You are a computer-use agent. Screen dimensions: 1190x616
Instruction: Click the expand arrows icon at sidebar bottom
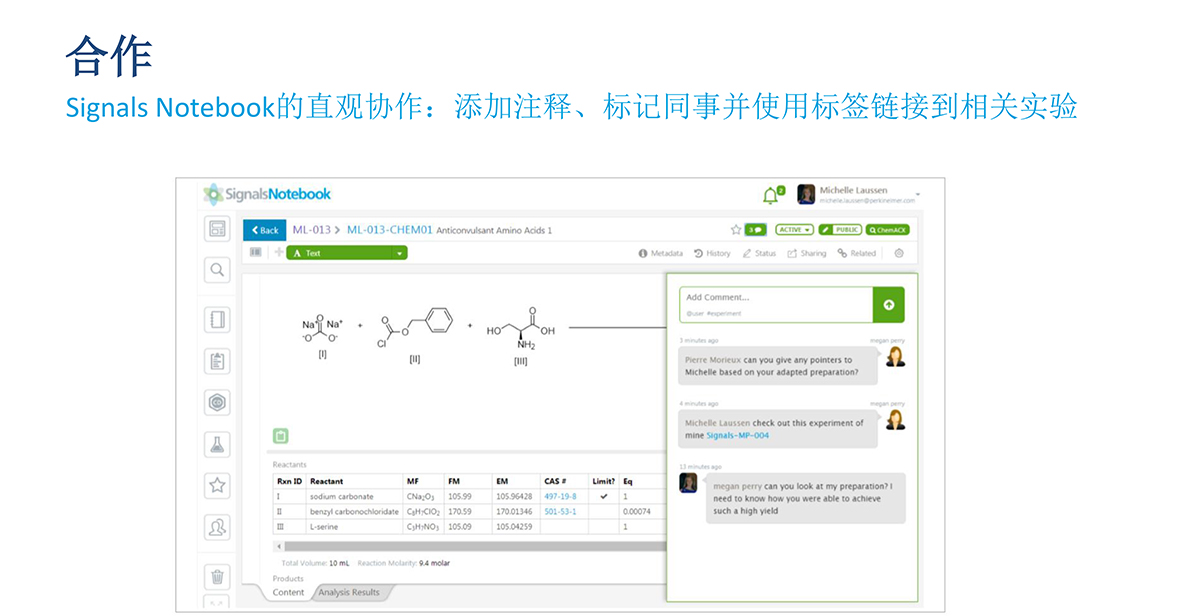point(217,604)
